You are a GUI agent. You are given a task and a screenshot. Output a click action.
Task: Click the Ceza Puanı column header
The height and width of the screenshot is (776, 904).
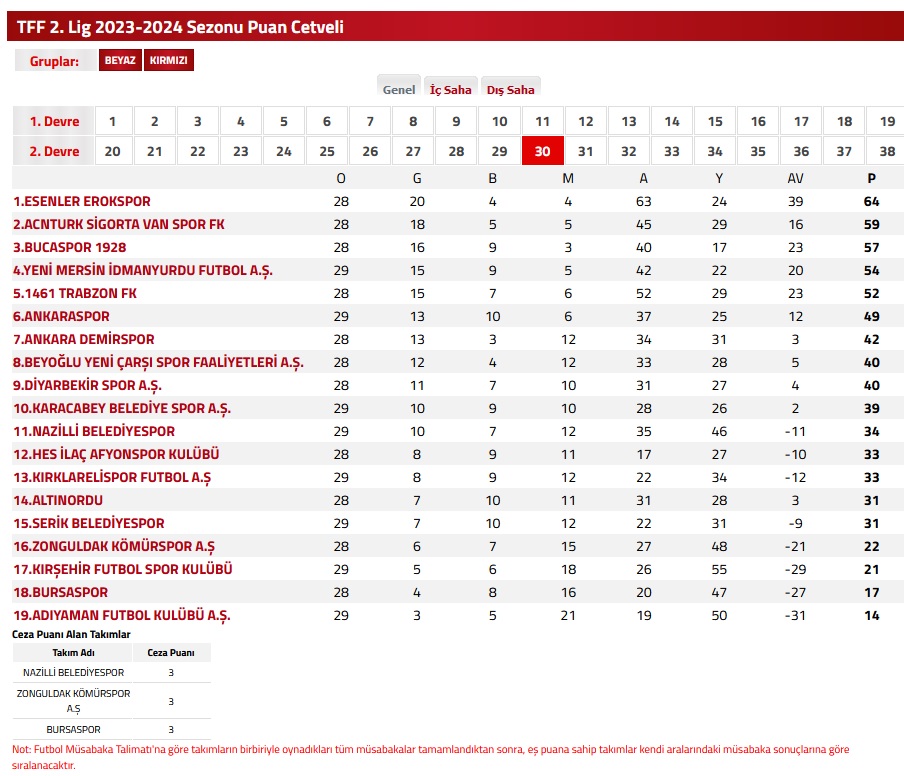(171, 653)
